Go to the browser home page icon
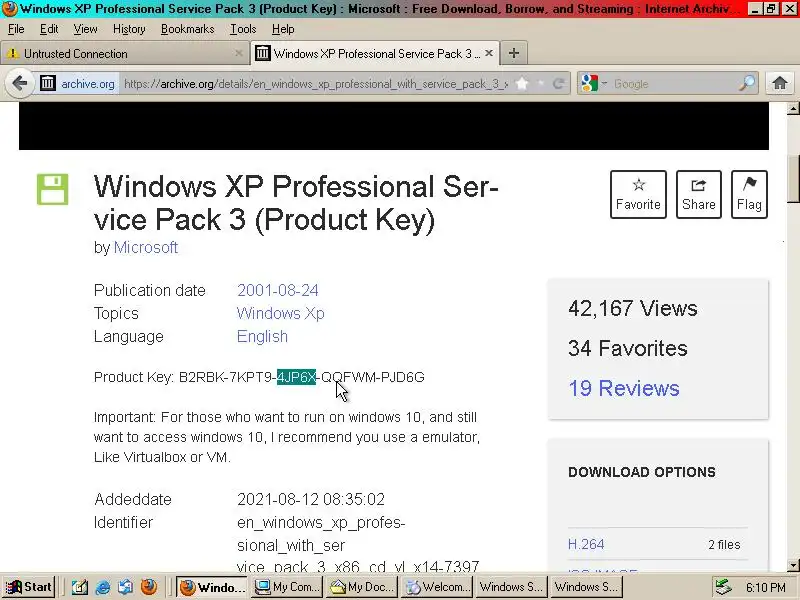The width and height of the screenshot is (800, 600). (x=780, y=83)
